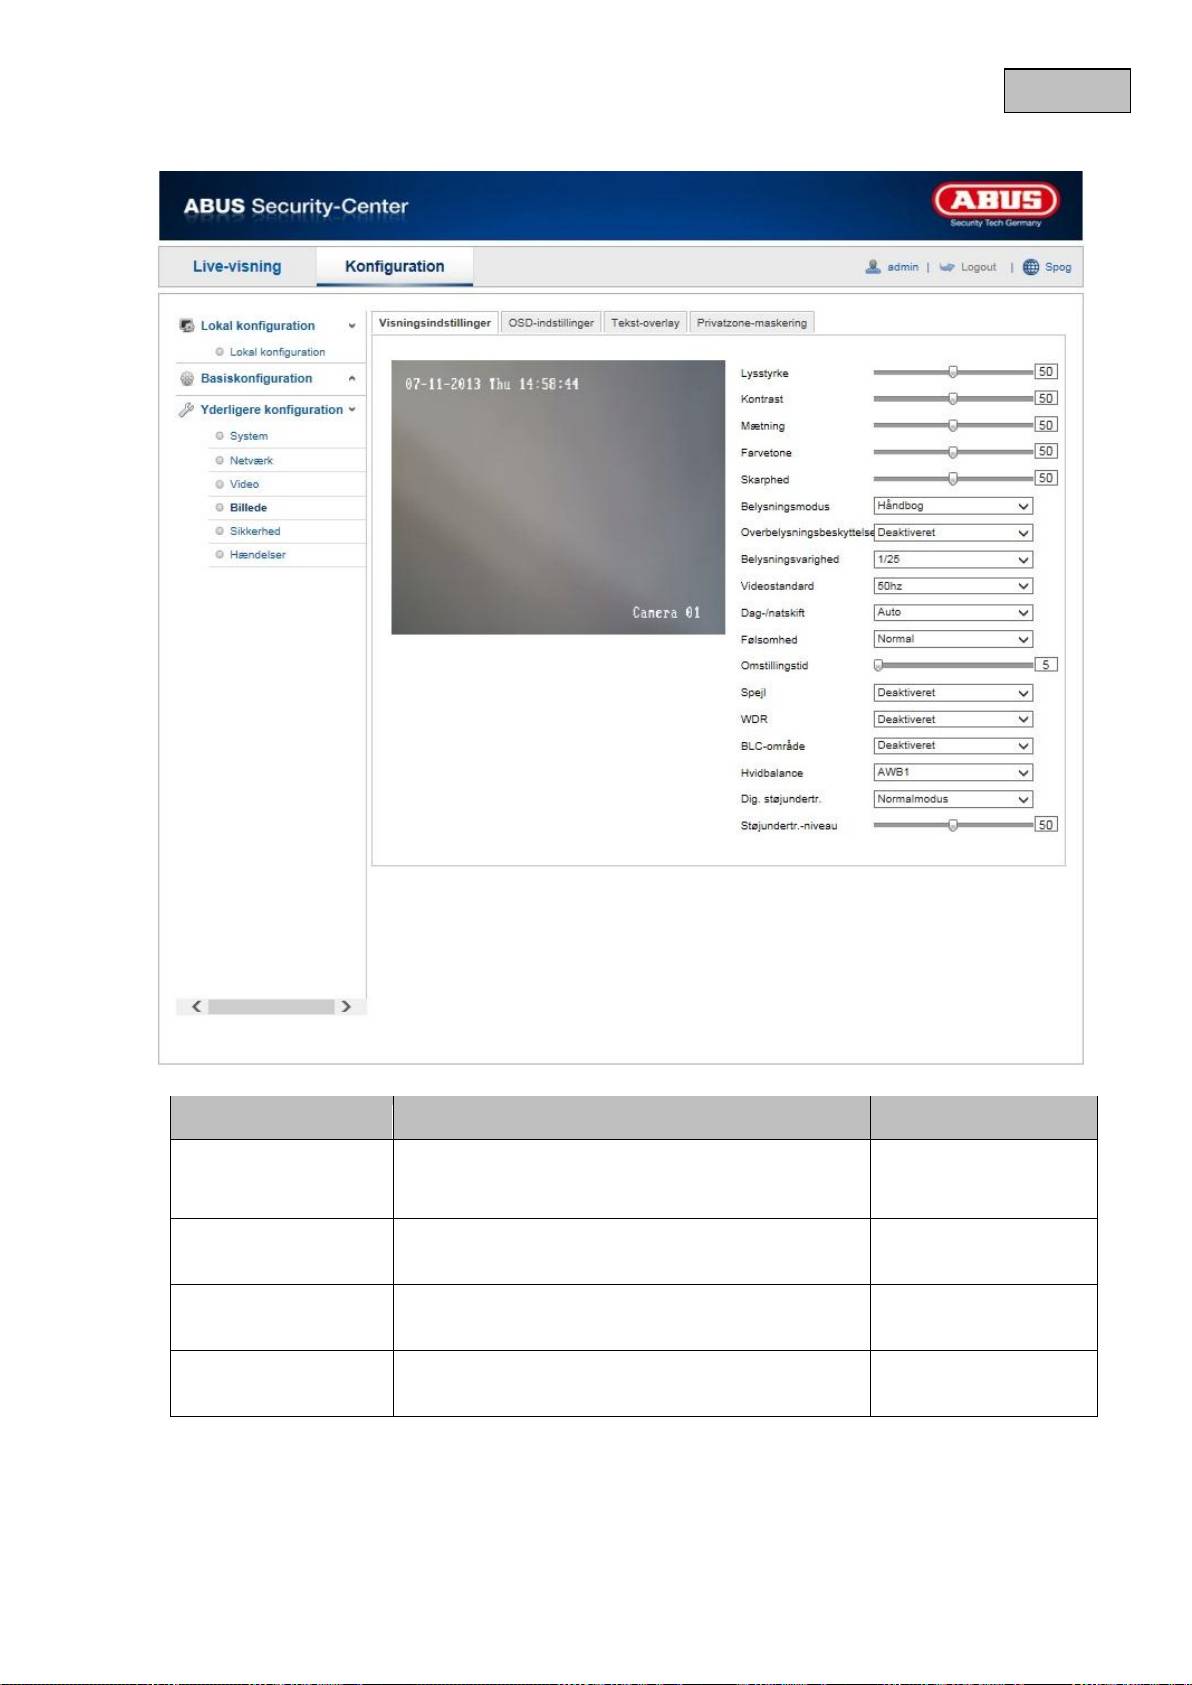
Task: Open Hændelser in the sidebar menu
Action: click(x=257, y=555)
